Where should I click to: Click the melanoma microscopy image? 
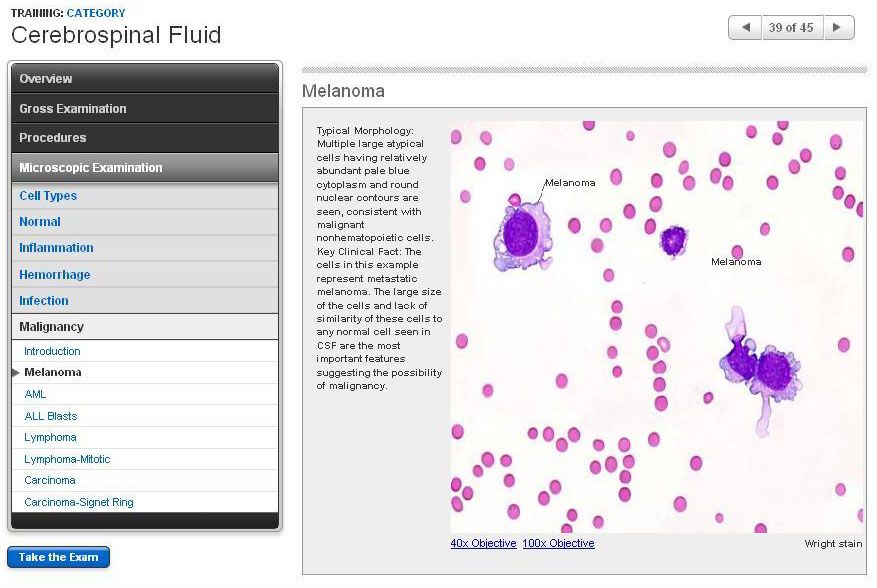pos(656,327)
